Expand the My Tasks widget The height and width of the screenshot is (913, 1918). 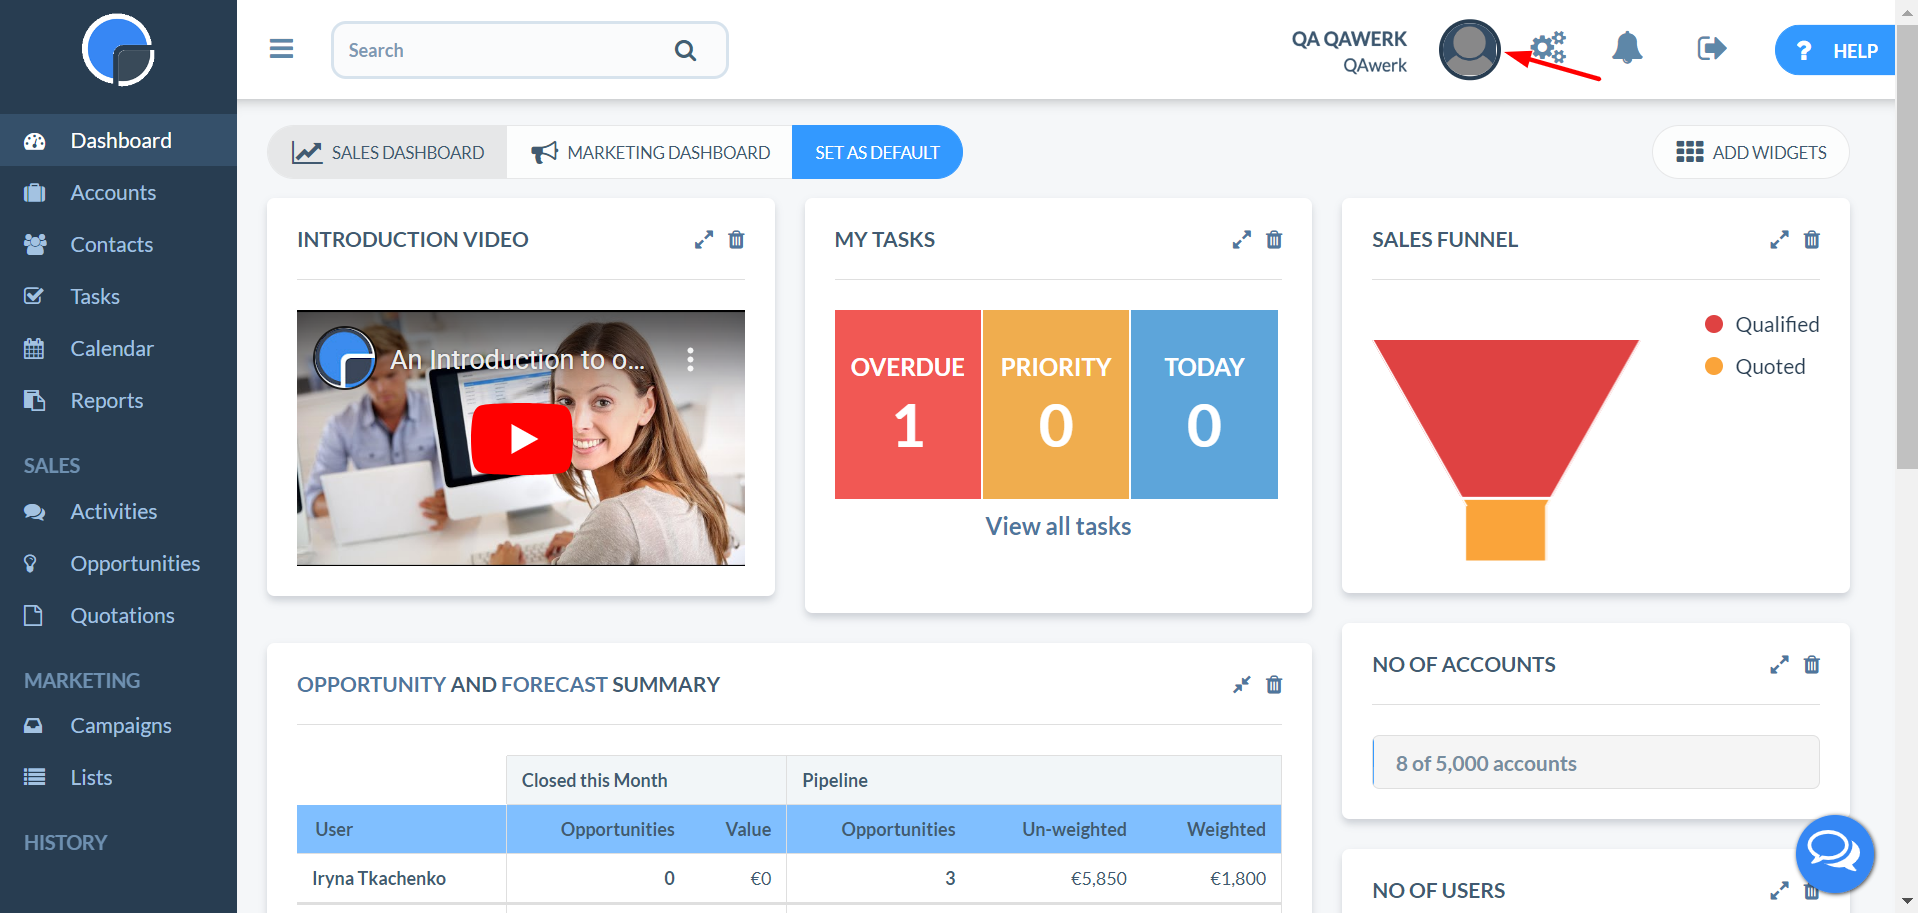[1242, 240]
